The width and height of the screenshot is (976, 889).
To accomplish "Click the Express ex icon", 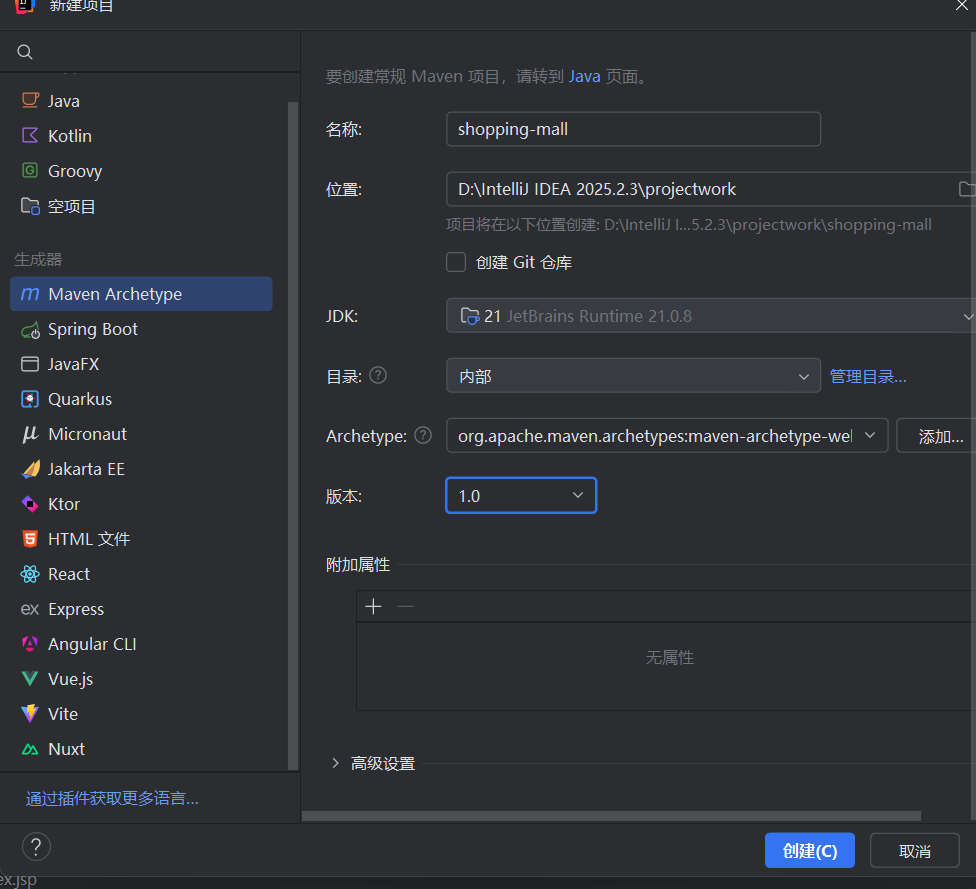I will (30, 609).
